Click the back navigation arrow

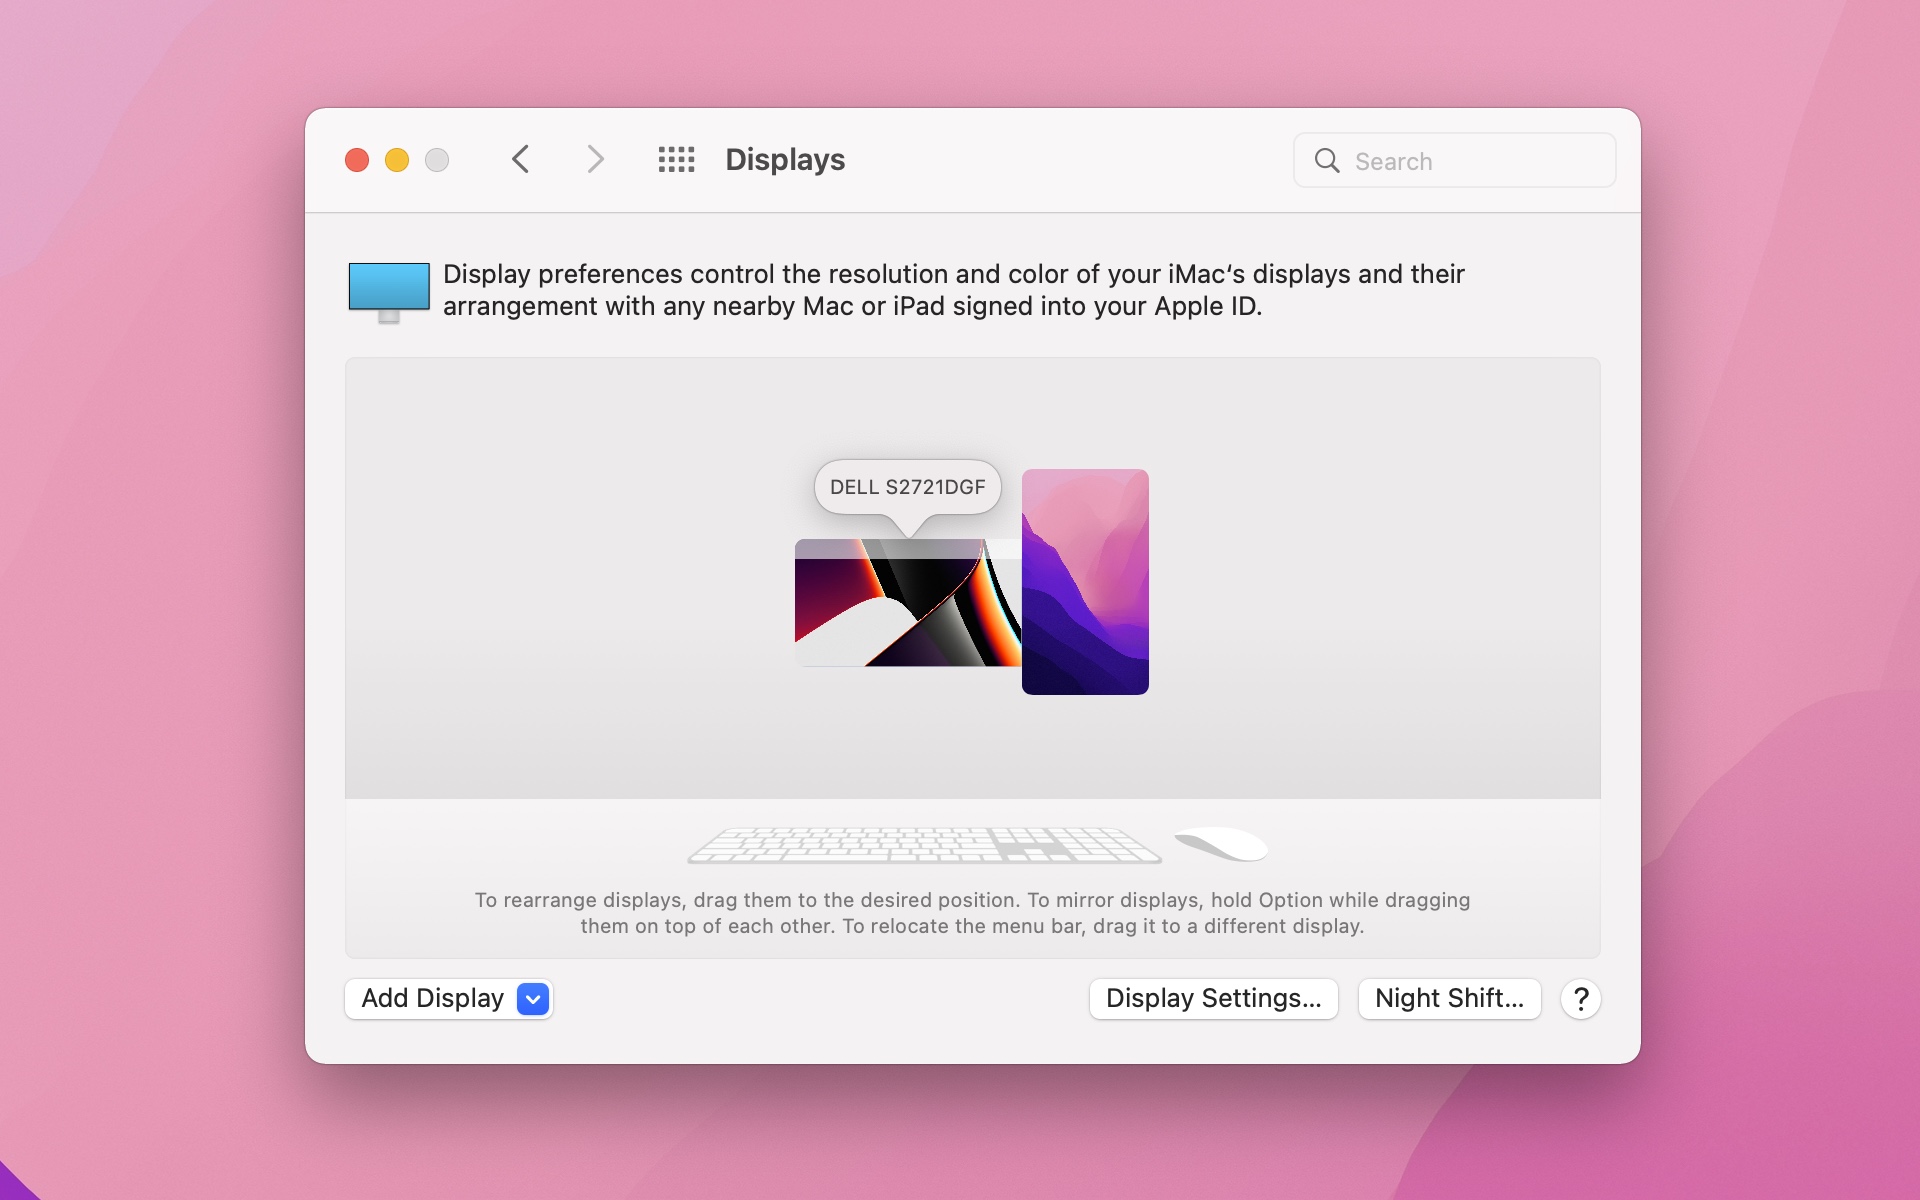coord(521,159)
